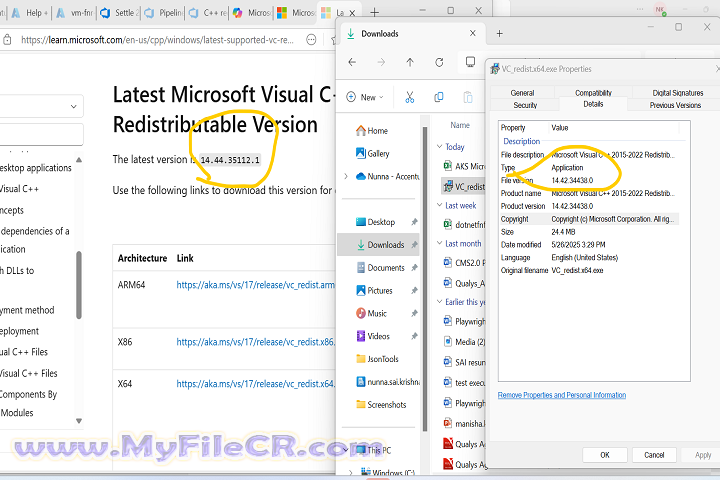720x480 pixels.
Task: Select the AKS Micro file in list
Action: [464, 166]
